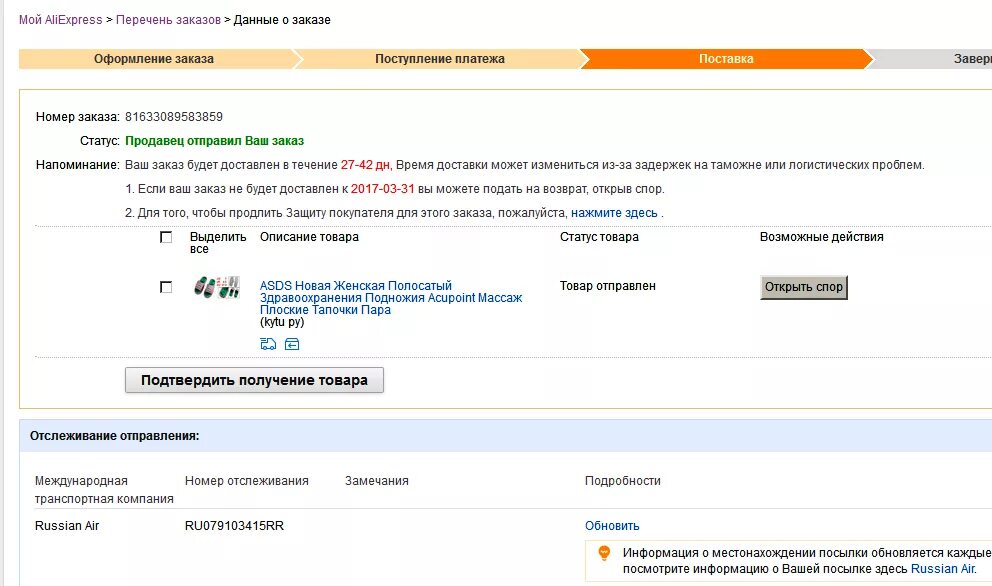Check the 'Выделить все' checkbox
The image size is (992, 586).
(x=166, y=237)
